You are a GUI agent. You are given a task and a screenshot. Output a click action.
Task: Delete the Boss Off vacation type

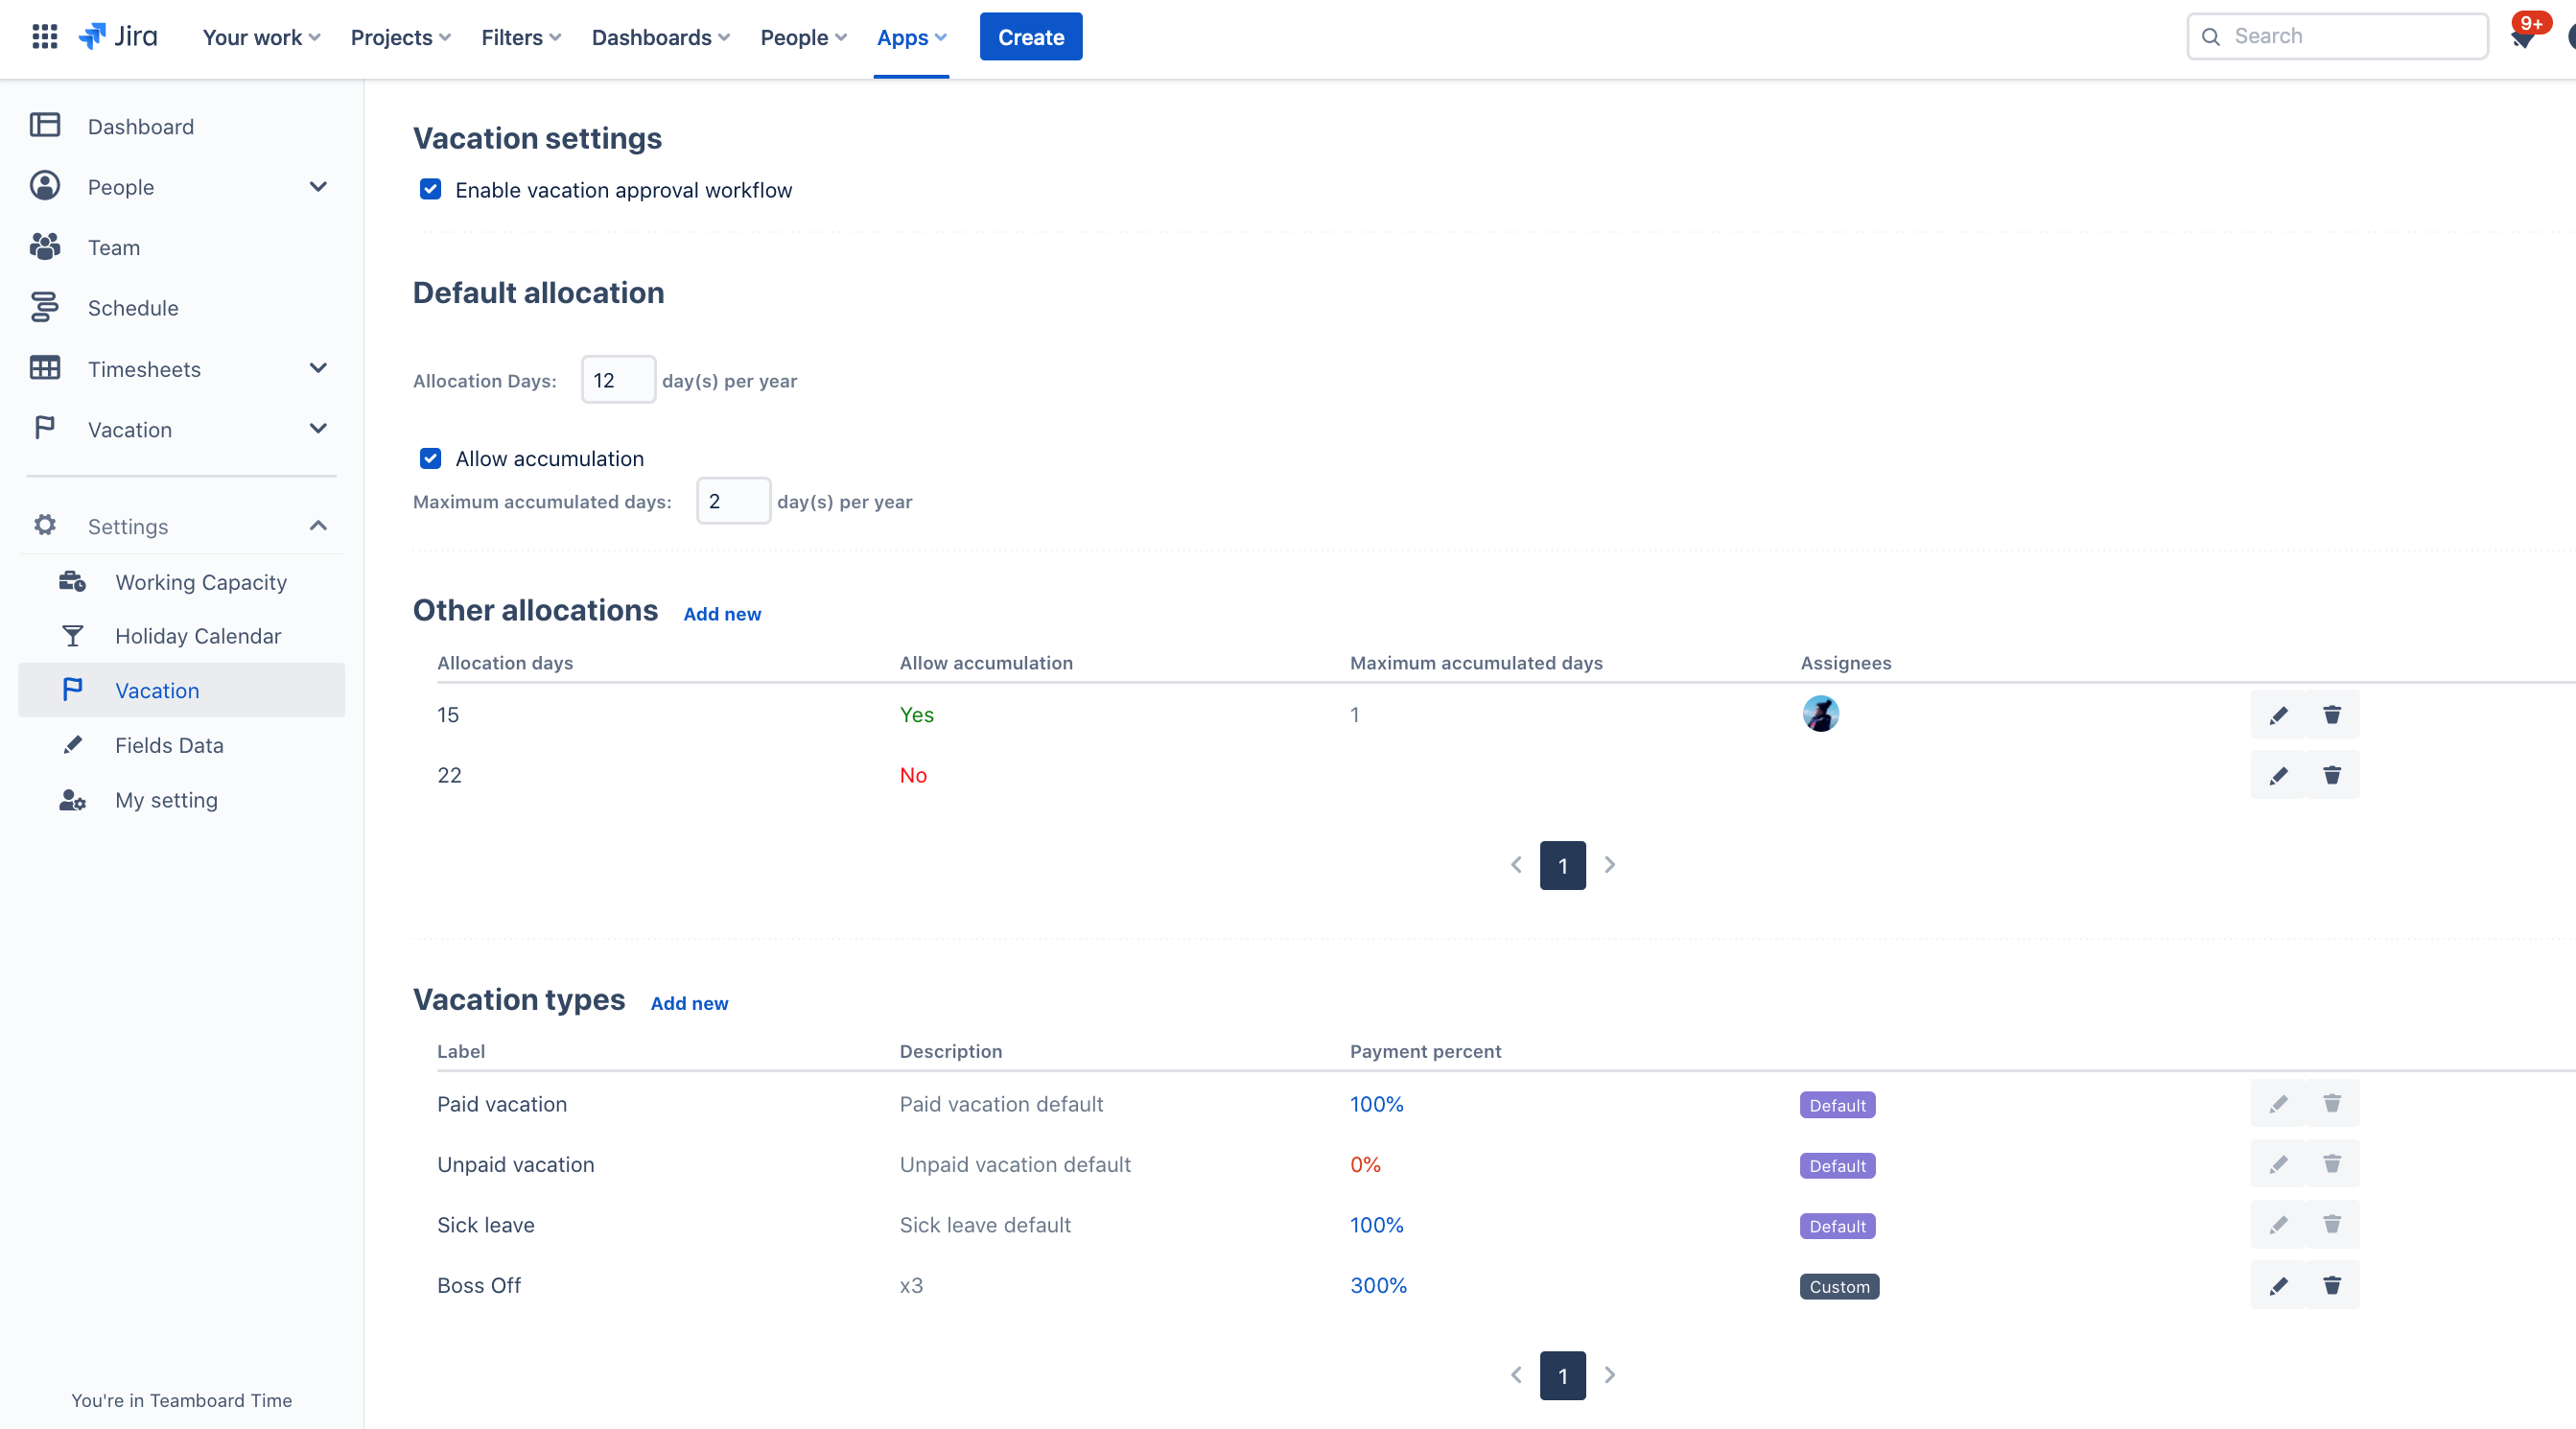pyautogui.click(x=2331, y=1286)
